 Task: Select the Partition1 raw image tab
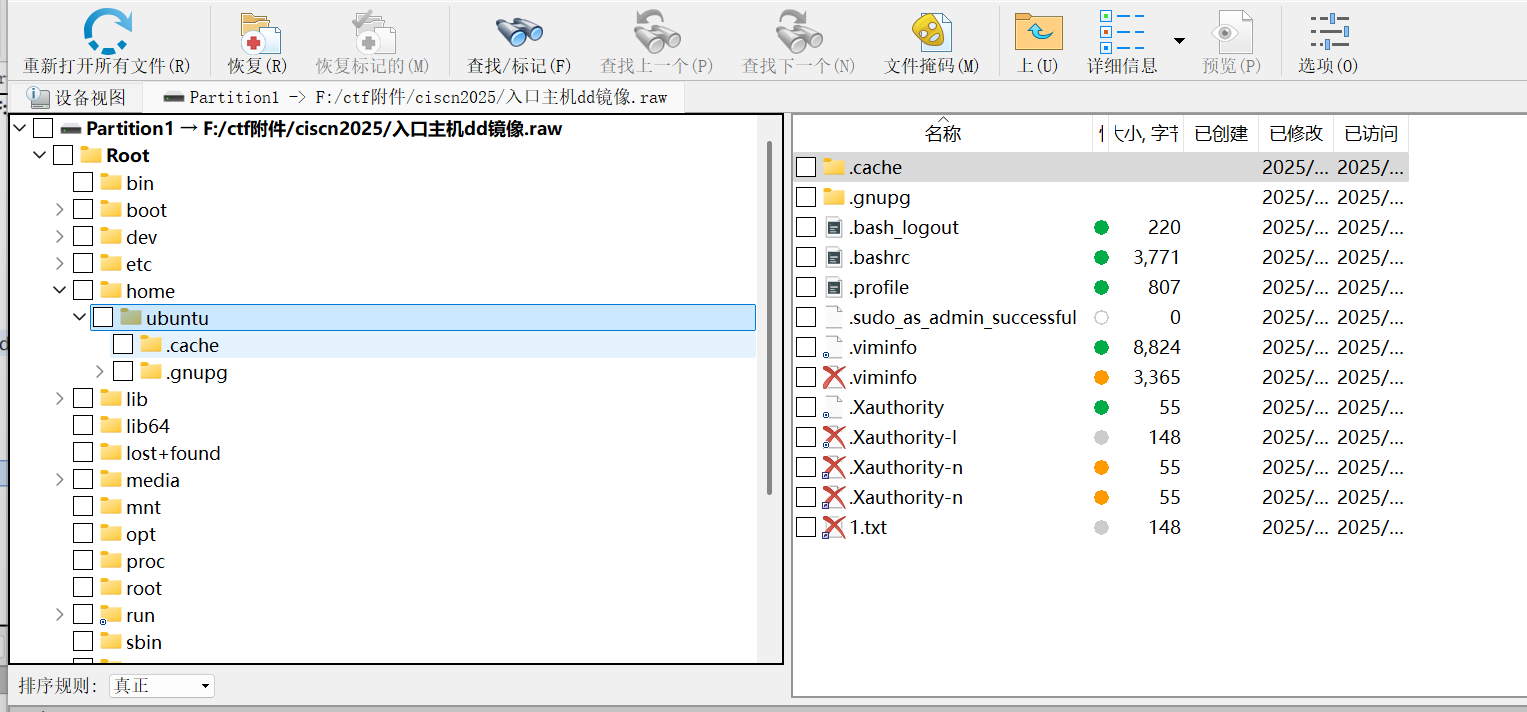pos(414,97)
